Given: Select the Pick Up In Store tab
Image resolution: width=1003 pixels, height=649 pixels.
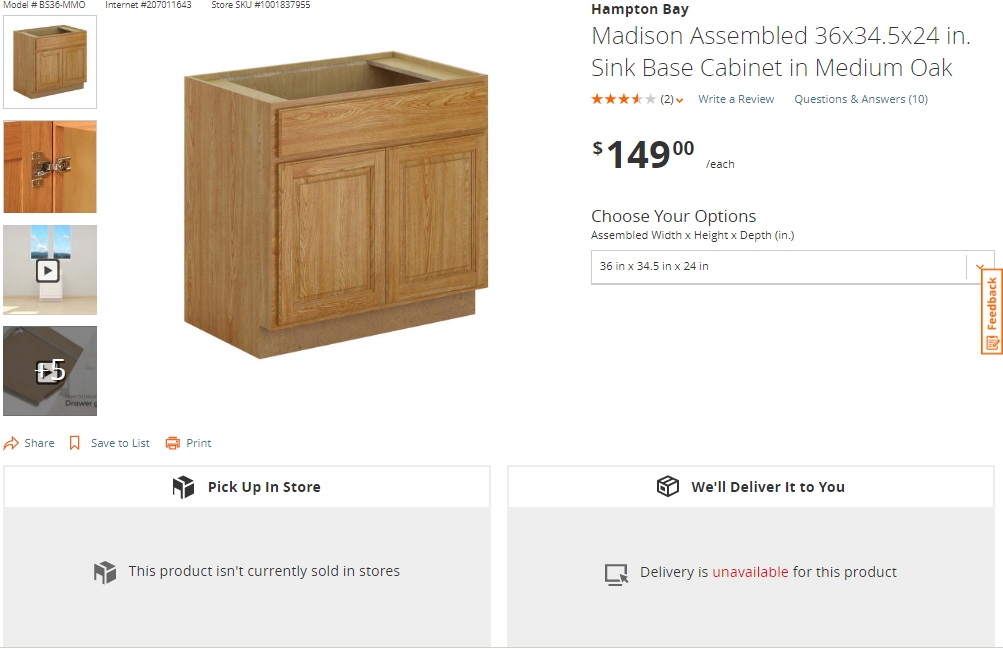Looking at the screenshot, I should pyautogui.click(x=247, y=487).
